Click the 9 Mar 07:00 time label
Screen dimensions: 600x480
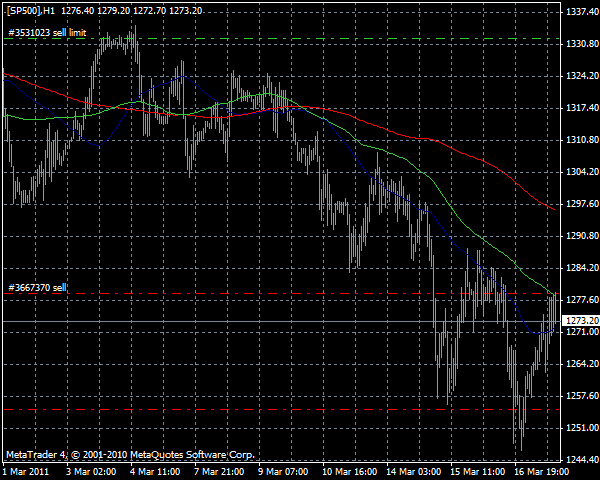[283, 472]
